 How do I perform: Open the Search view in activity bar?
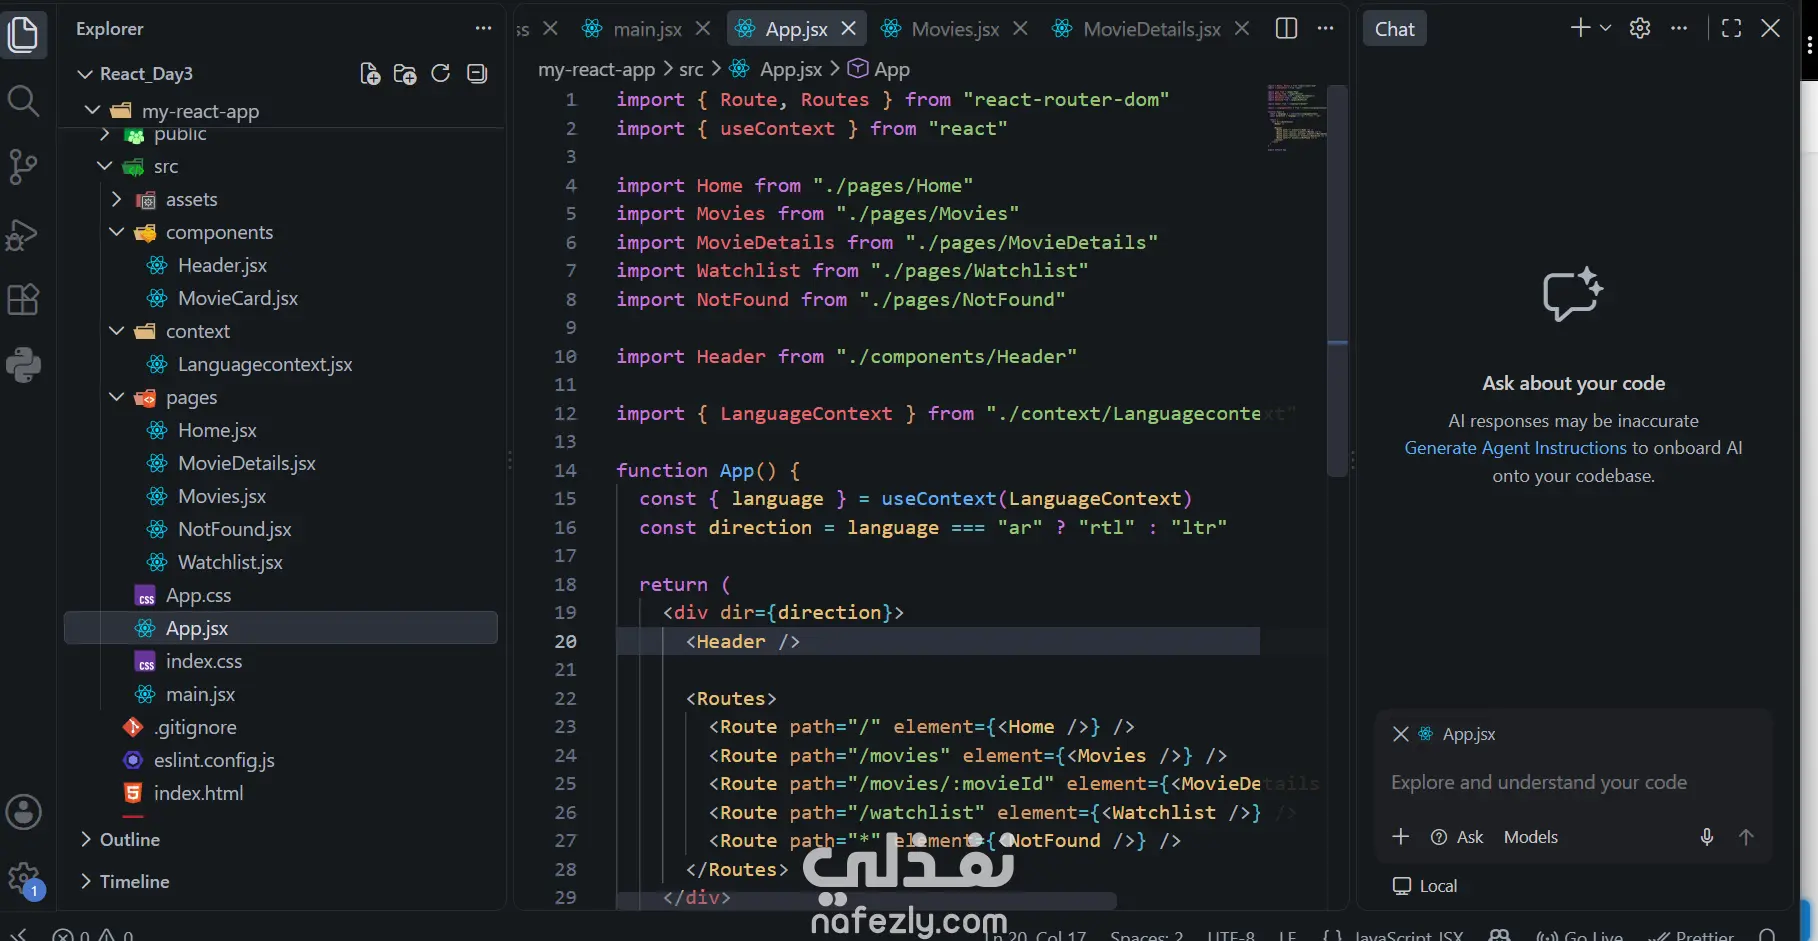[23, 100]
